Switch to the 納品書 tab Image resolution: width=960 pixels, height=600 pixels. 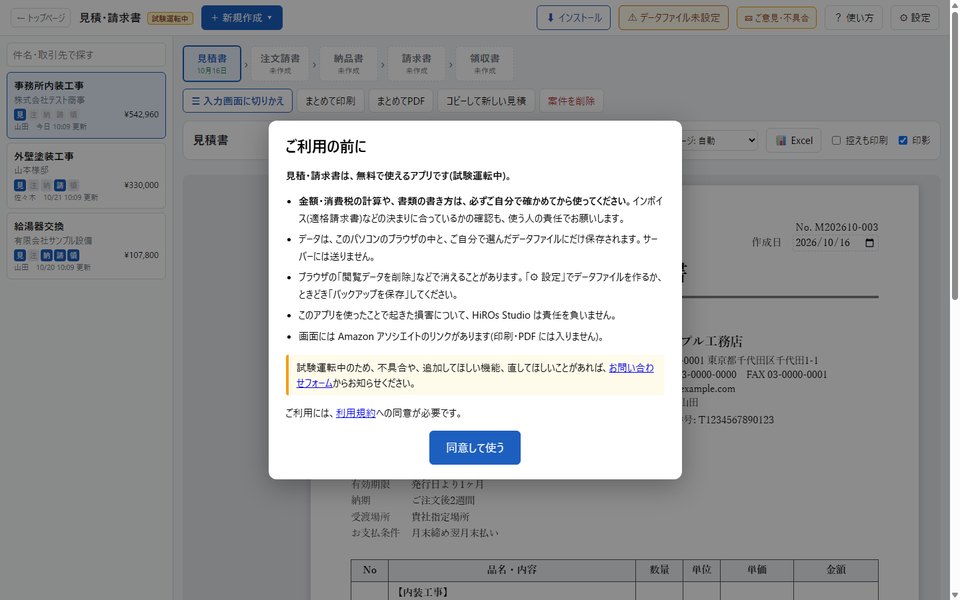(348, 63)
